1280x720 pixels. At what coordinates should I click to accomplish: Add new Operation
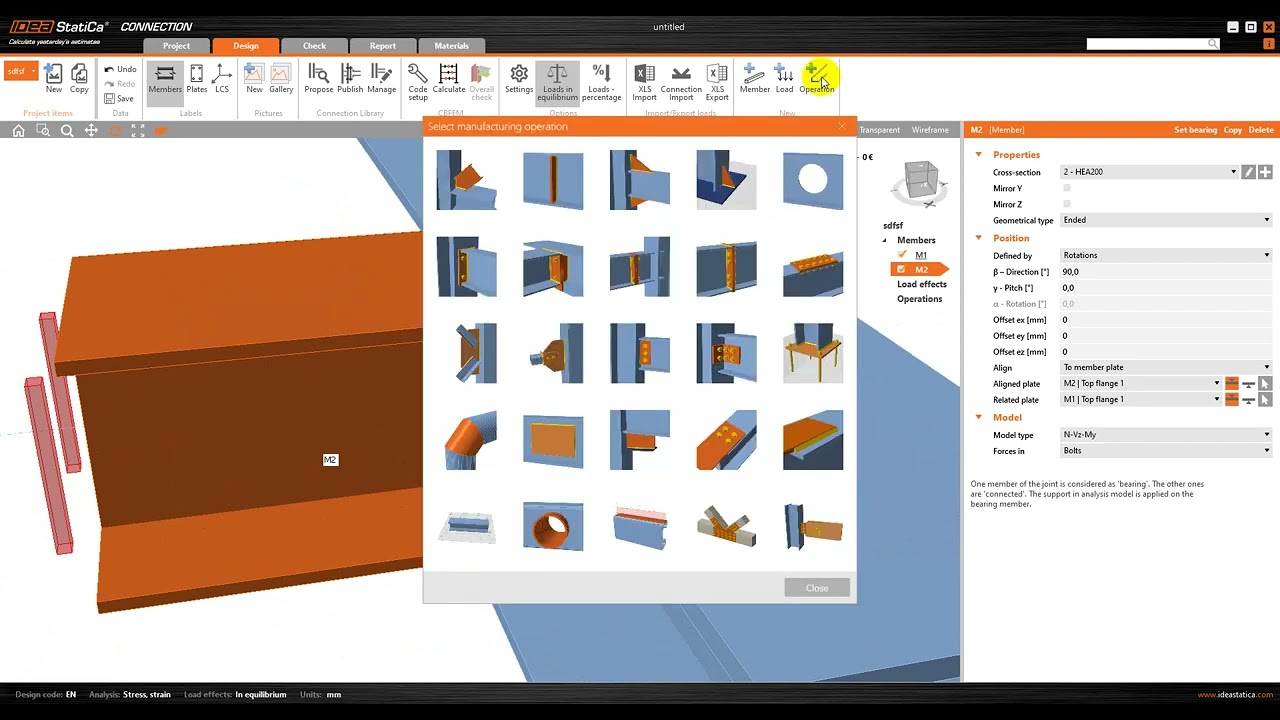point(817,79)
